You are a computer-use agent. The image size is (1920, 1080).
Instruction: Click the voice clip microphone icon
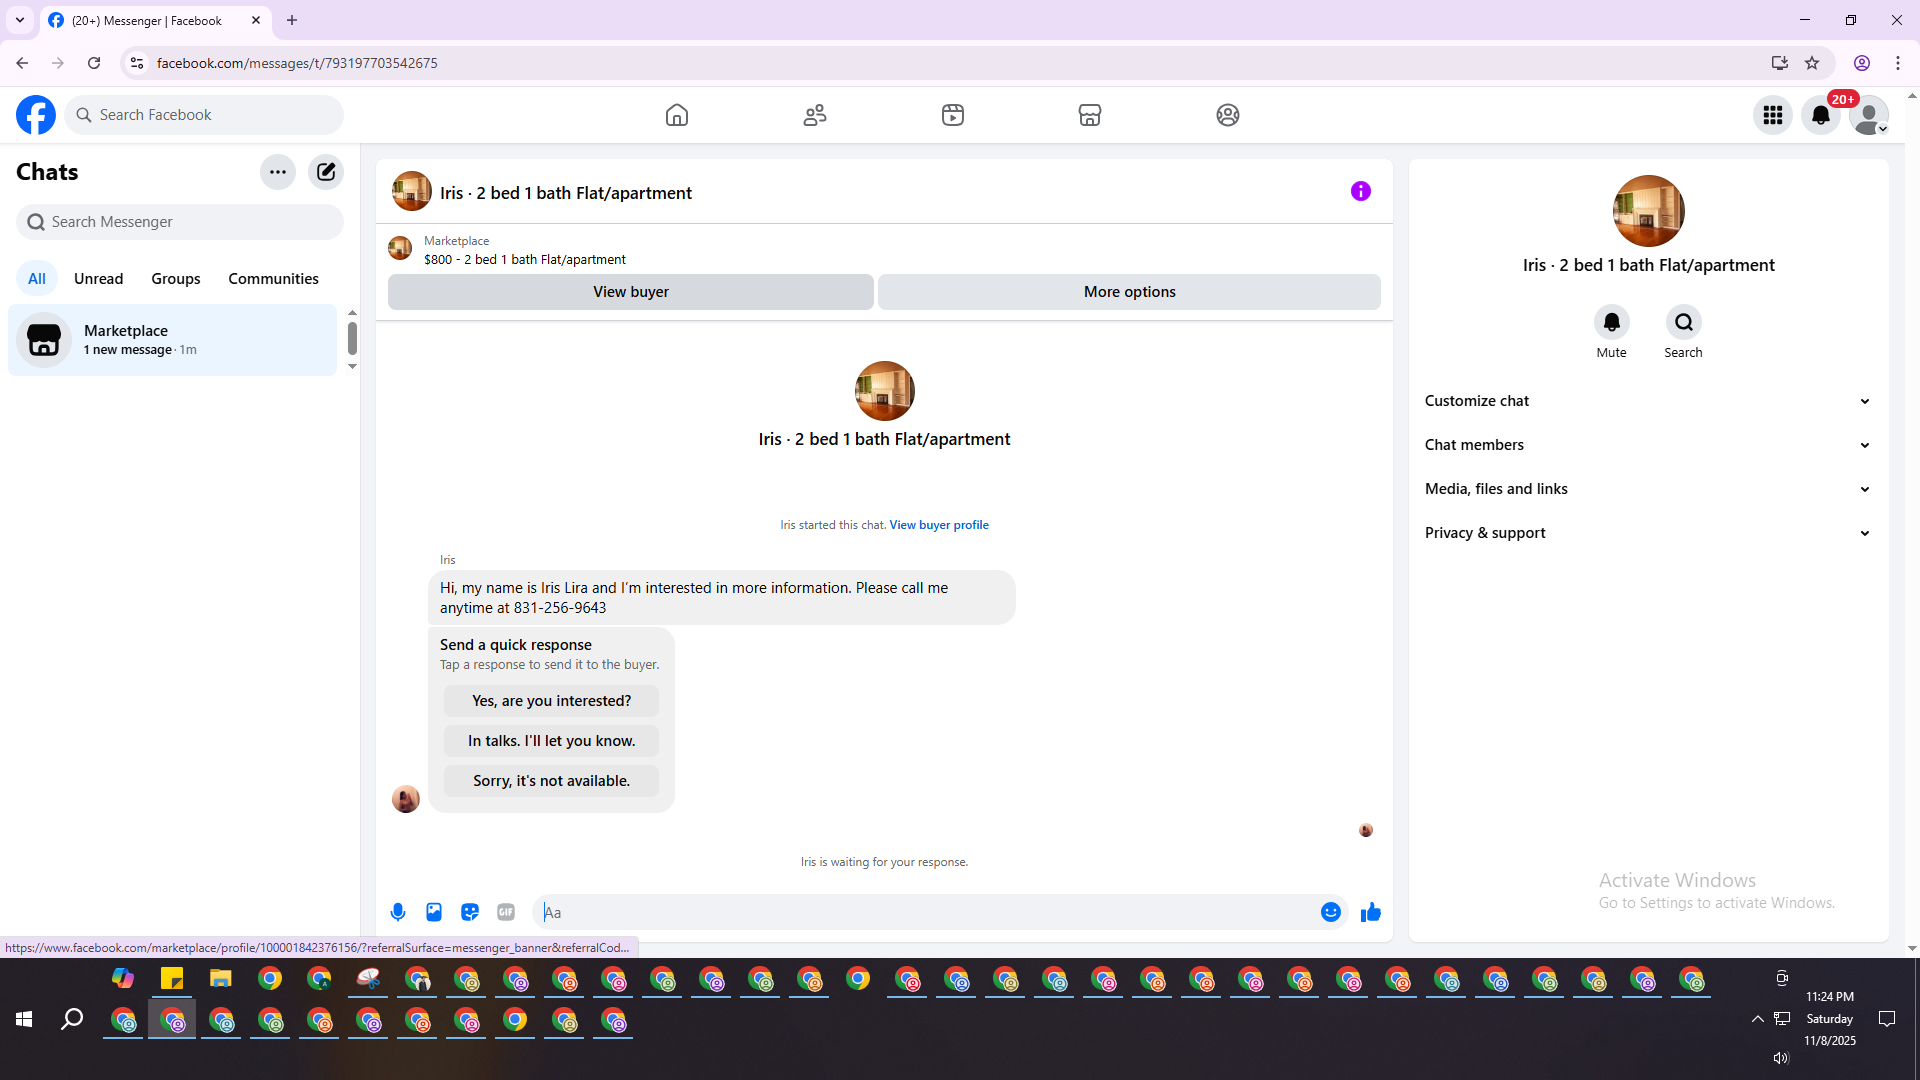tap(398, 912)
